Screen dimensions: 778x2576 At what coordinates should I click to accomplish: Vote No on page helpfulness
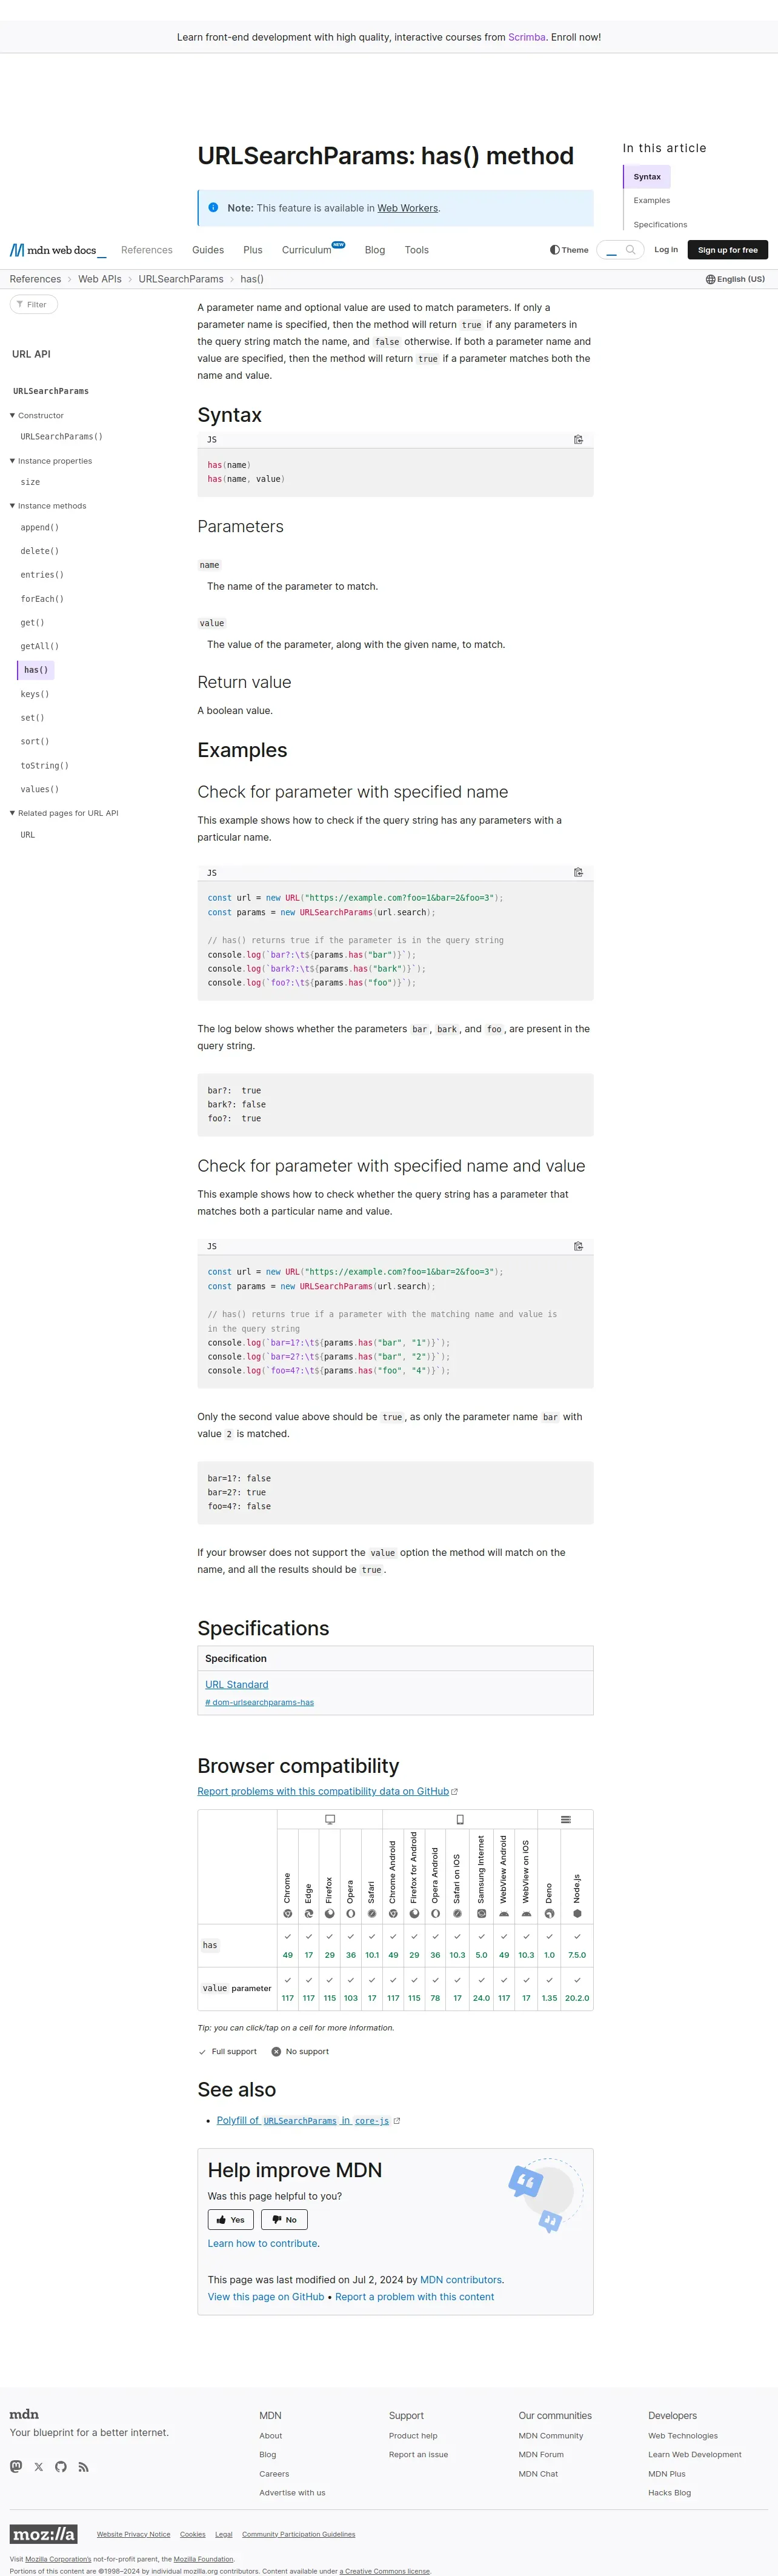click(x=284, y=2219)
